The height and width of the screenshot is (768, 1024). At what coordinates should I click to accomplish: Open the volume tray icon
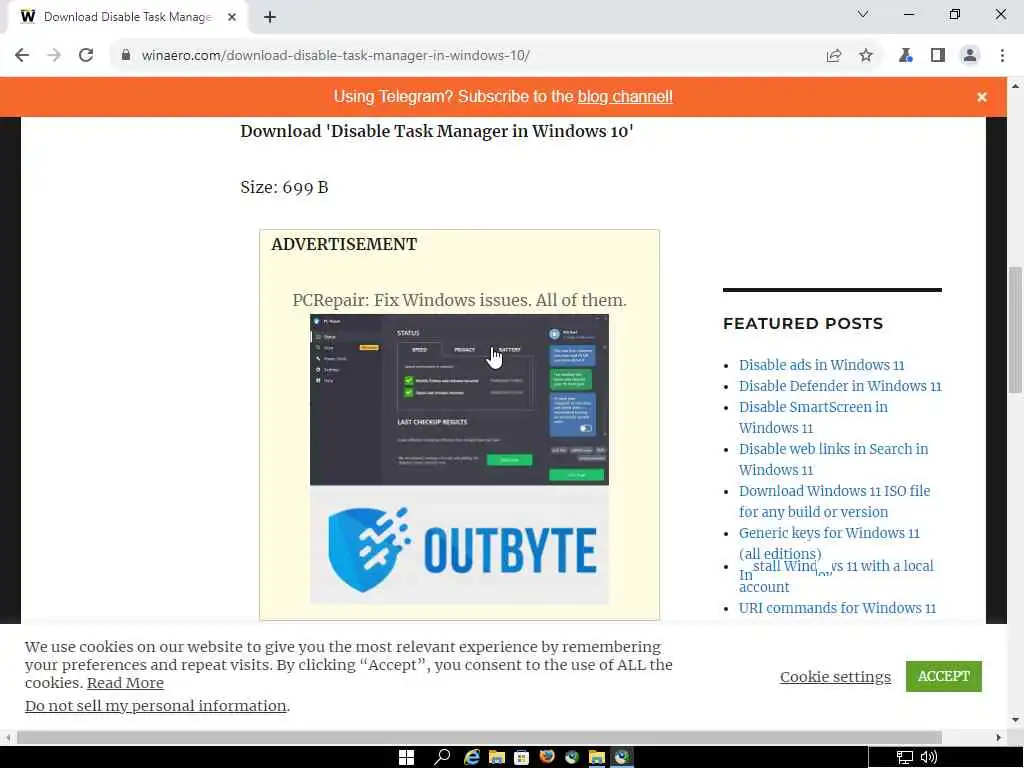[x=929, y=758]
